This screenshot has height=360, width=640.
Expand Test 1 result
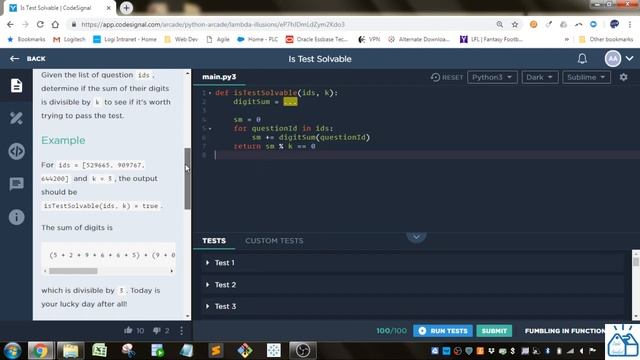(x=413, y=263)
